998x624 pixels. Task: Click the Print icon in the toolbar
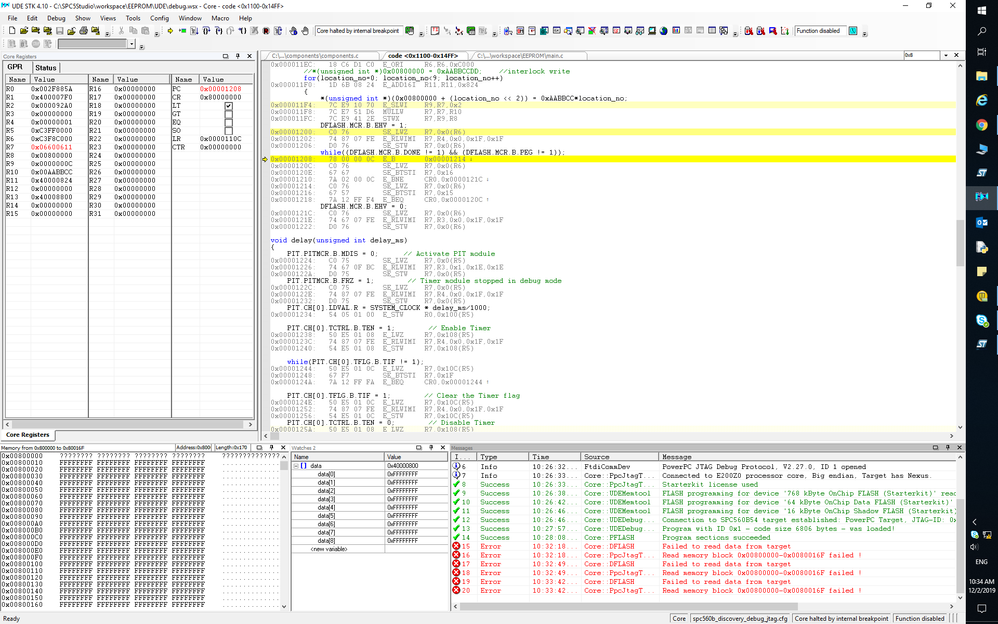coord(83,31)
